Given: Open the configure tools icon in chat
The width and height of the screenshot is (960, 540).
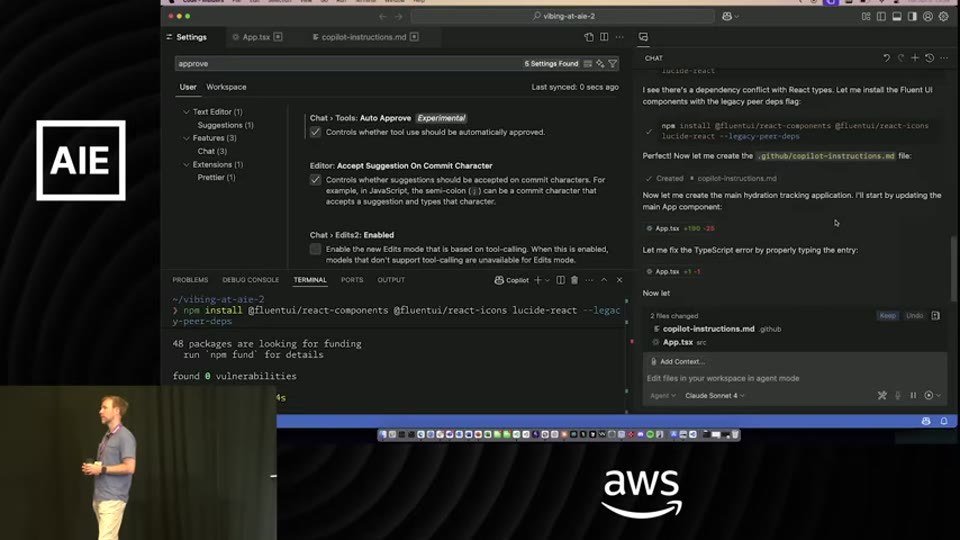Looking at the screenshot, I should pos(882,396).
